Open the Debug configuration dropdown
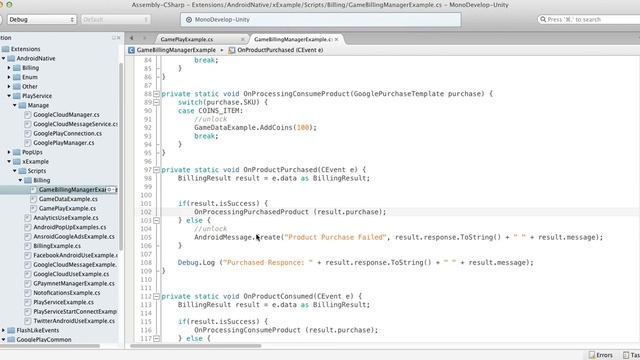Screen dimensions: 640x360 [x=42, y=19]
